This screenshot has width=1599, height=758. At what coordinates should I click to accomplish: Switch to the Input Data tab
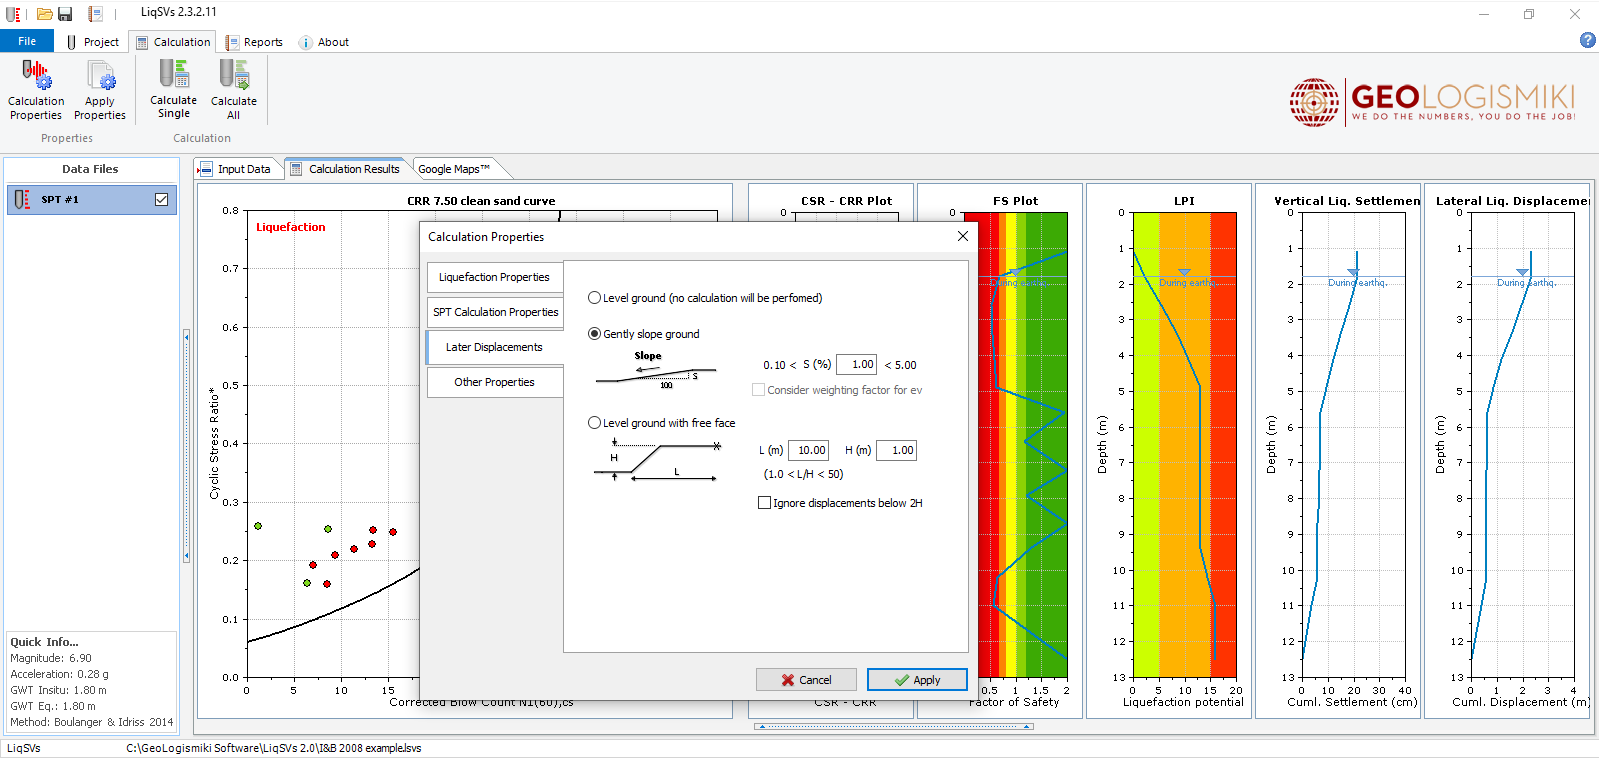tap(243, 169)
